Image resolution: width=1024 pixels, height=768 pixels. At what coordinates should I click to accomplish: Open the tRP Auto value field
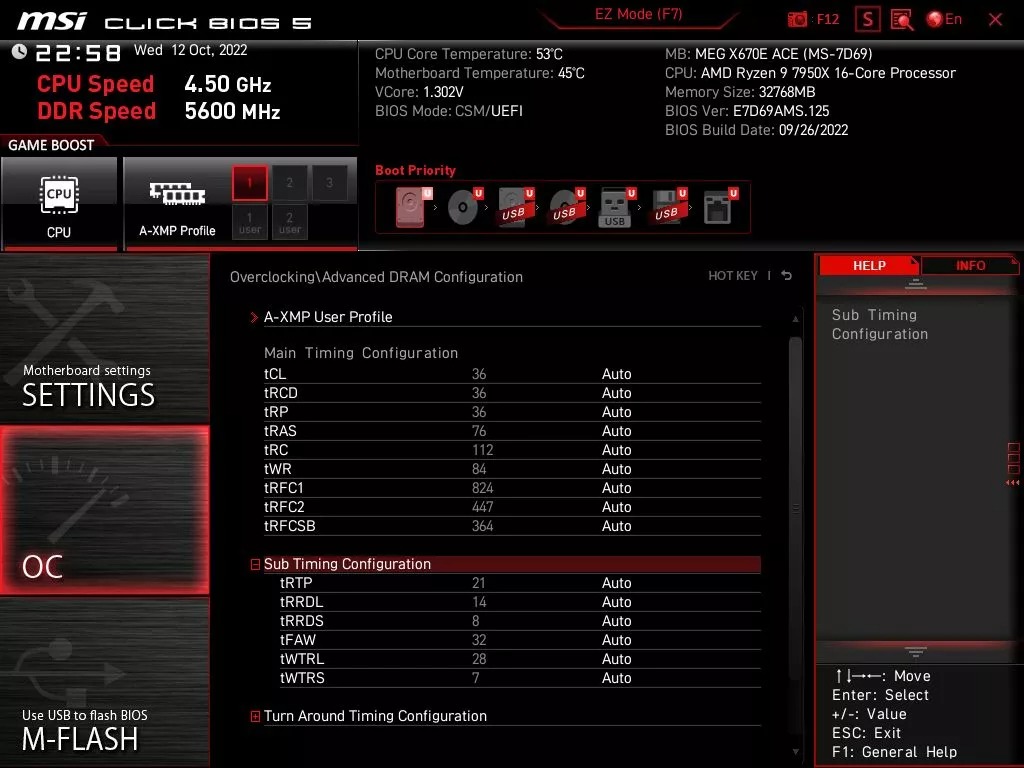point(616,412)
